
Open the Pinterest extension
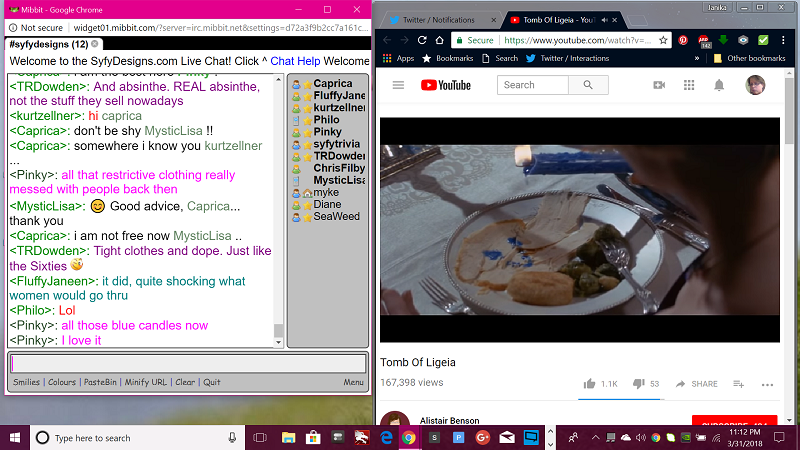click(683, 40)
